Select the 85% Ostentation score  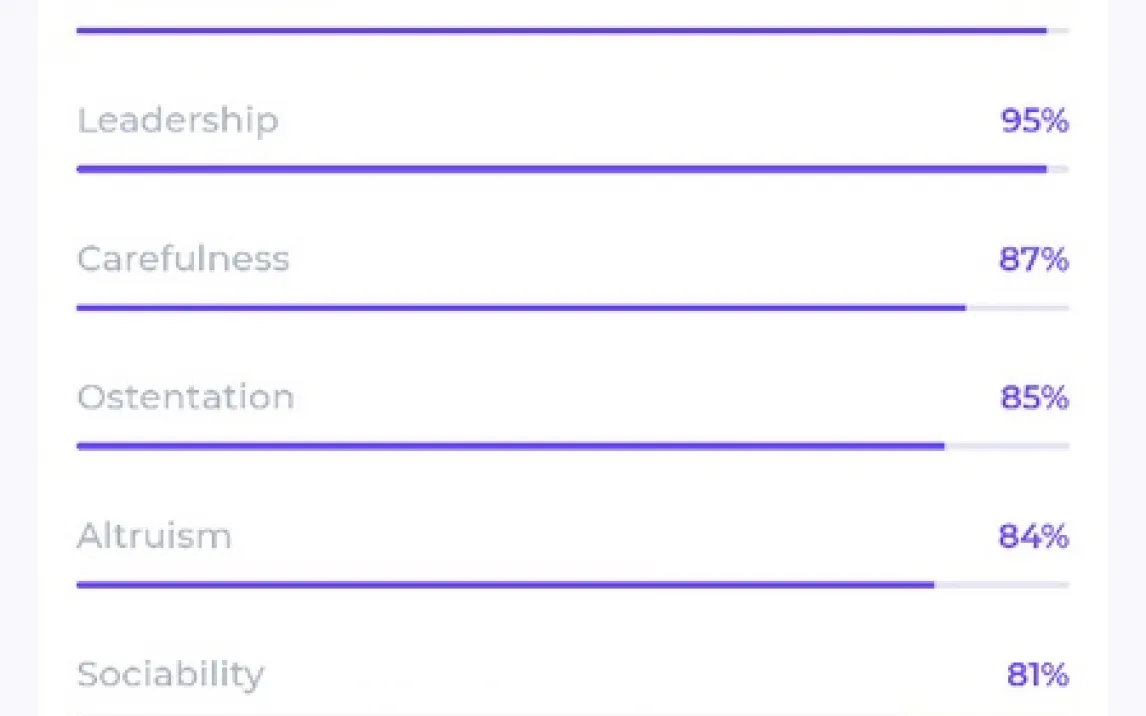click(1034, 398)
